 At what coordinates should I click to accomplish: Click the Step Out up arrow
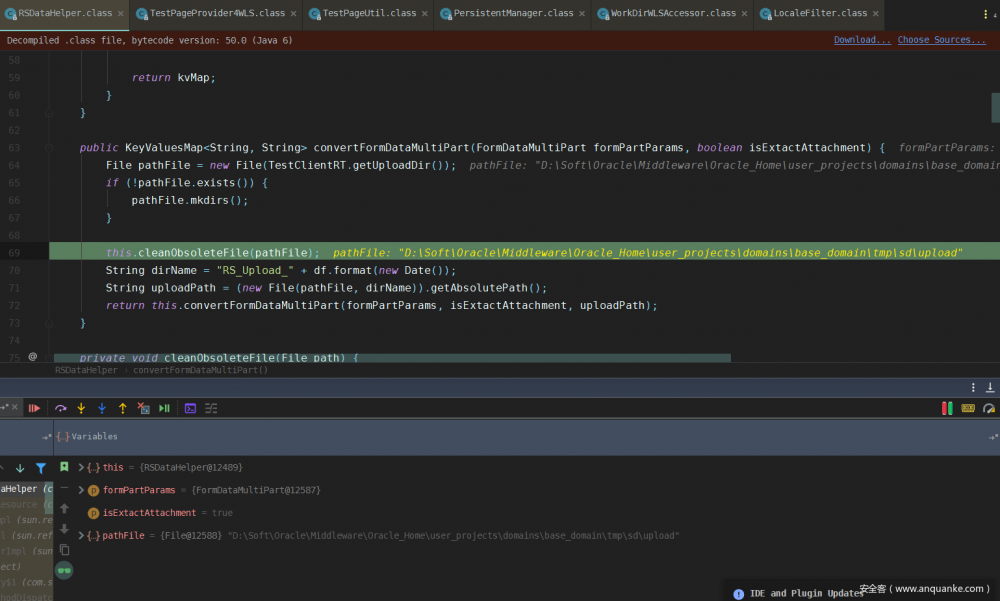tap(123, 408)
